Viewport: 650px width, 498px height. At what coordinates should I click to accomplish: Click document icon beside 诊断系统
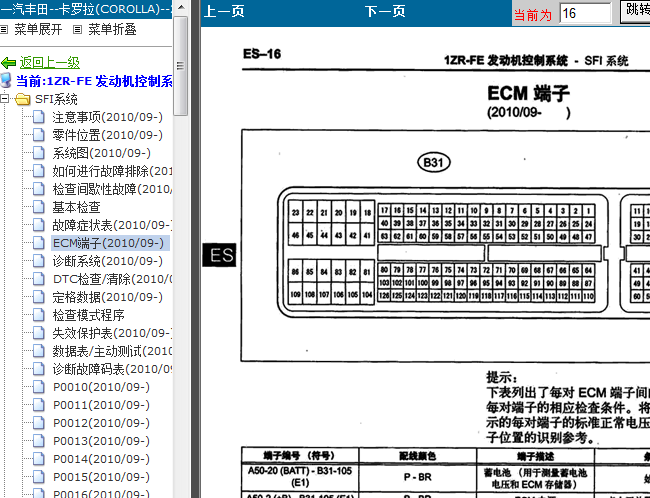click(39, 261)
